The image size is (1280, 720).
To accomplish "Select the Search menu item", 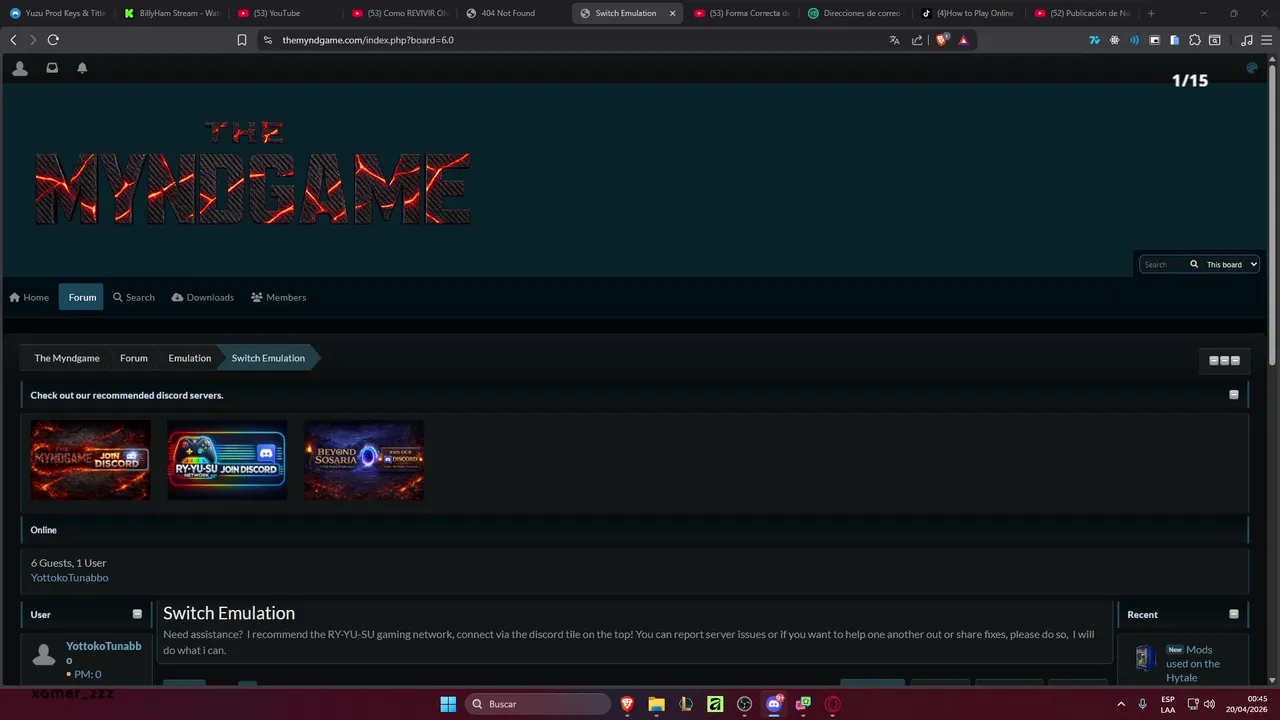I will 134,297.
